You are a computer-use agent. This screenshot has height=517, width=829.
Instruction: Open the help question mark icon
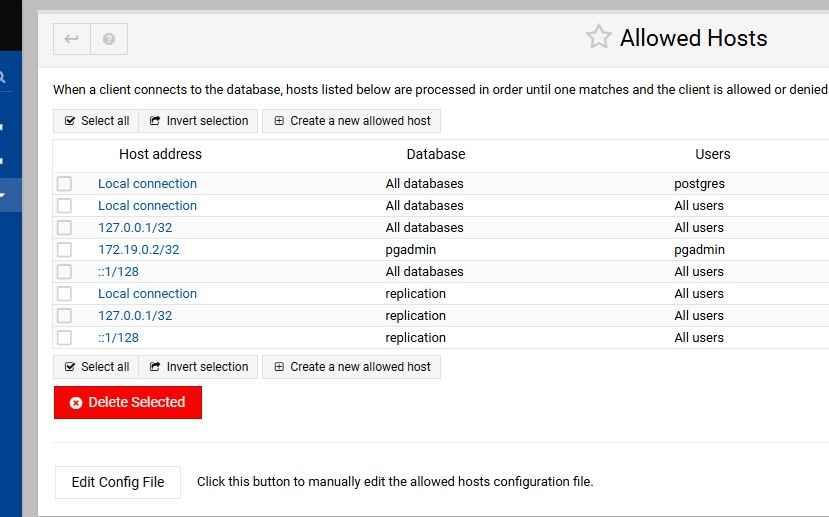(109, 39)
